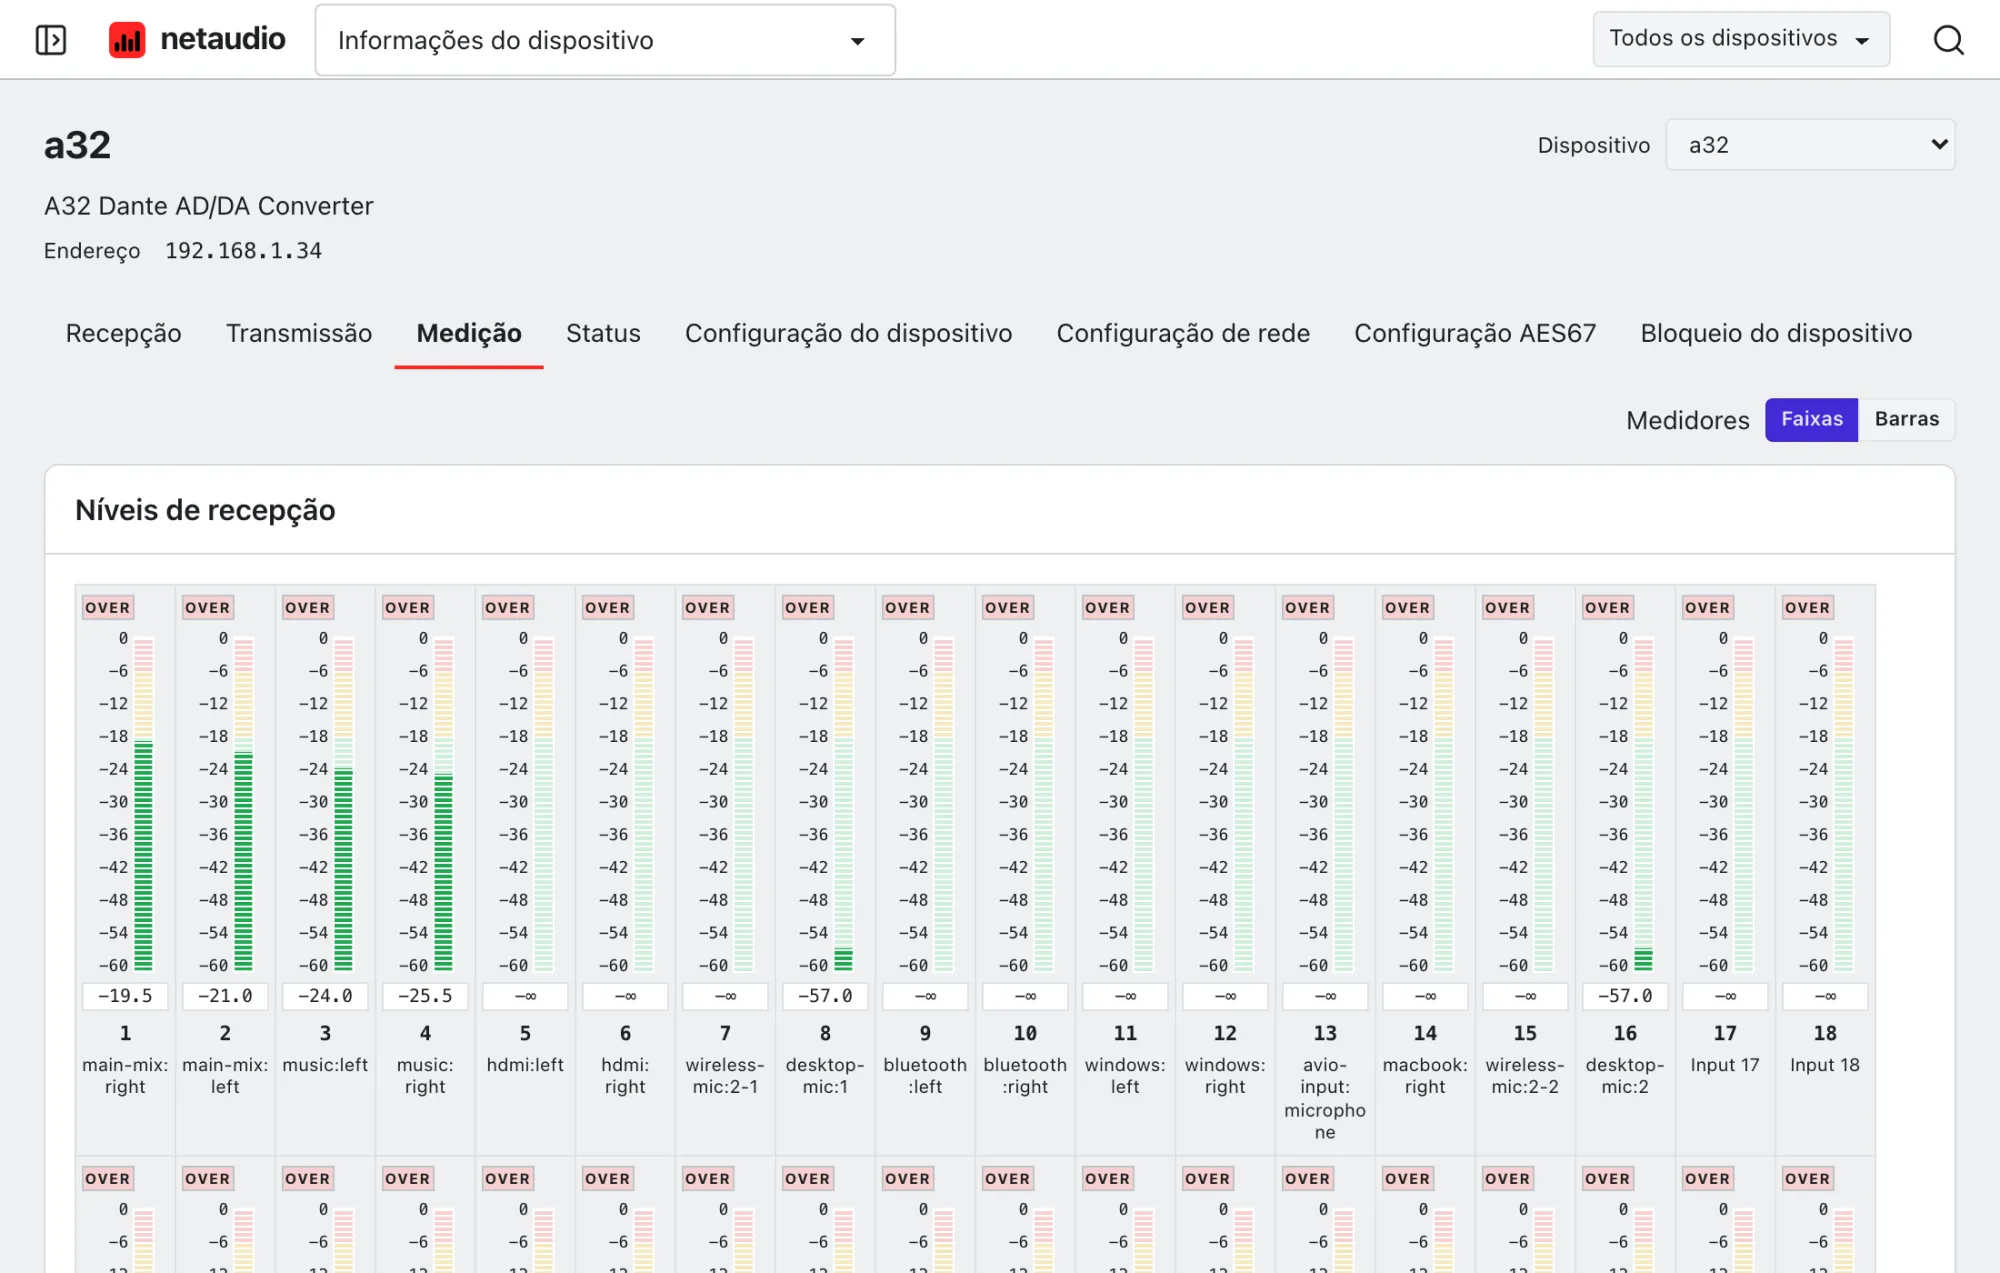Click the bluetooth:left channel label
The width and height of the screenshot is (2000, 1273).
point(925,1076)
